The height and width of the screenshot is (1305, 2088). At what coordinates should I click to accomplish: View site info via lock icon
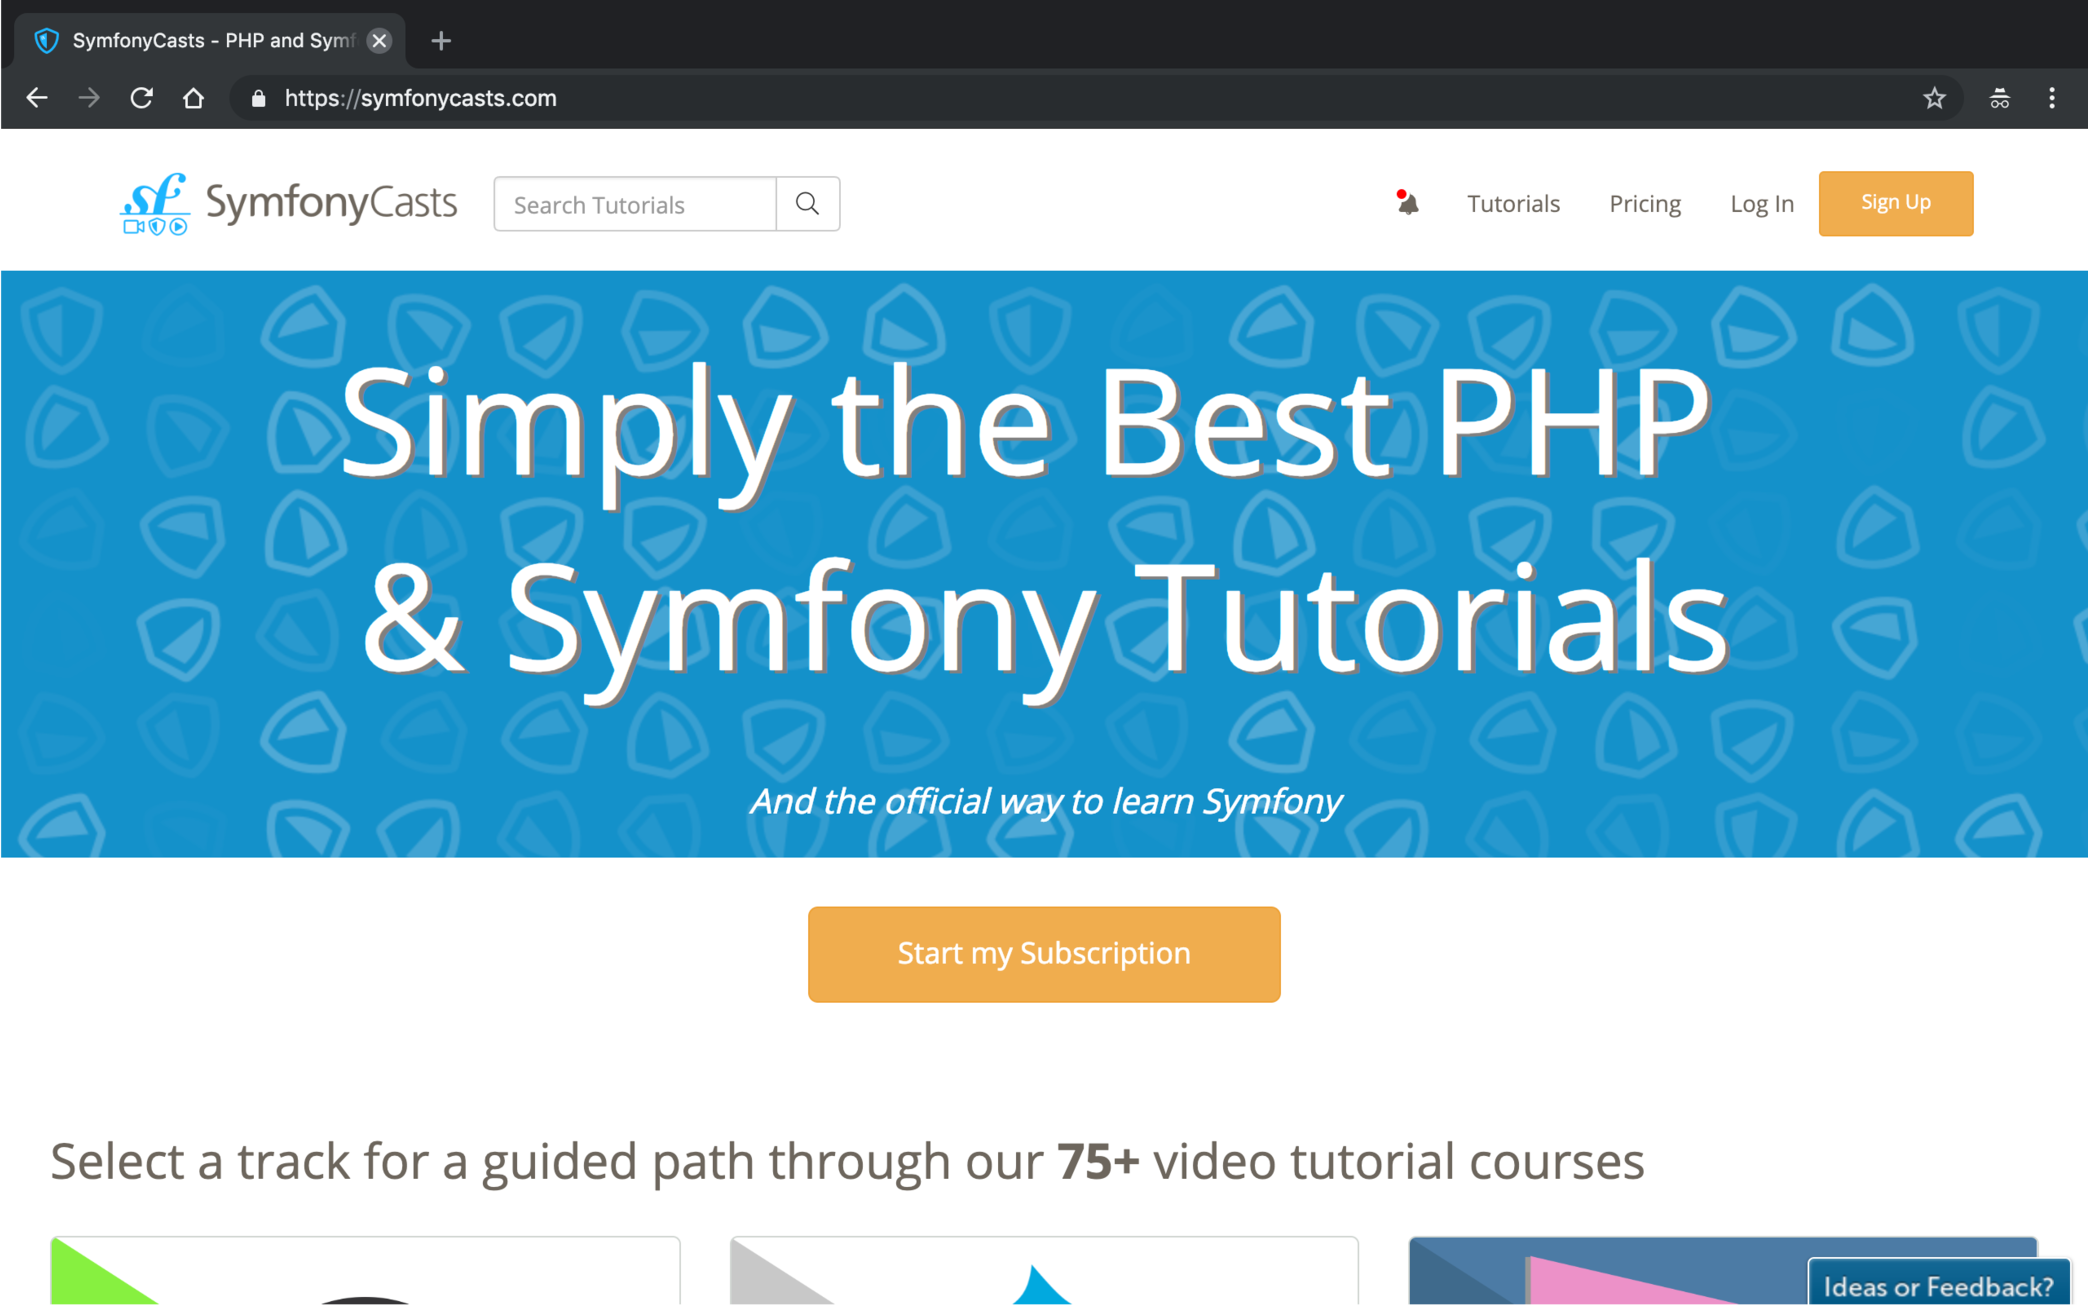tap(259, 98)
